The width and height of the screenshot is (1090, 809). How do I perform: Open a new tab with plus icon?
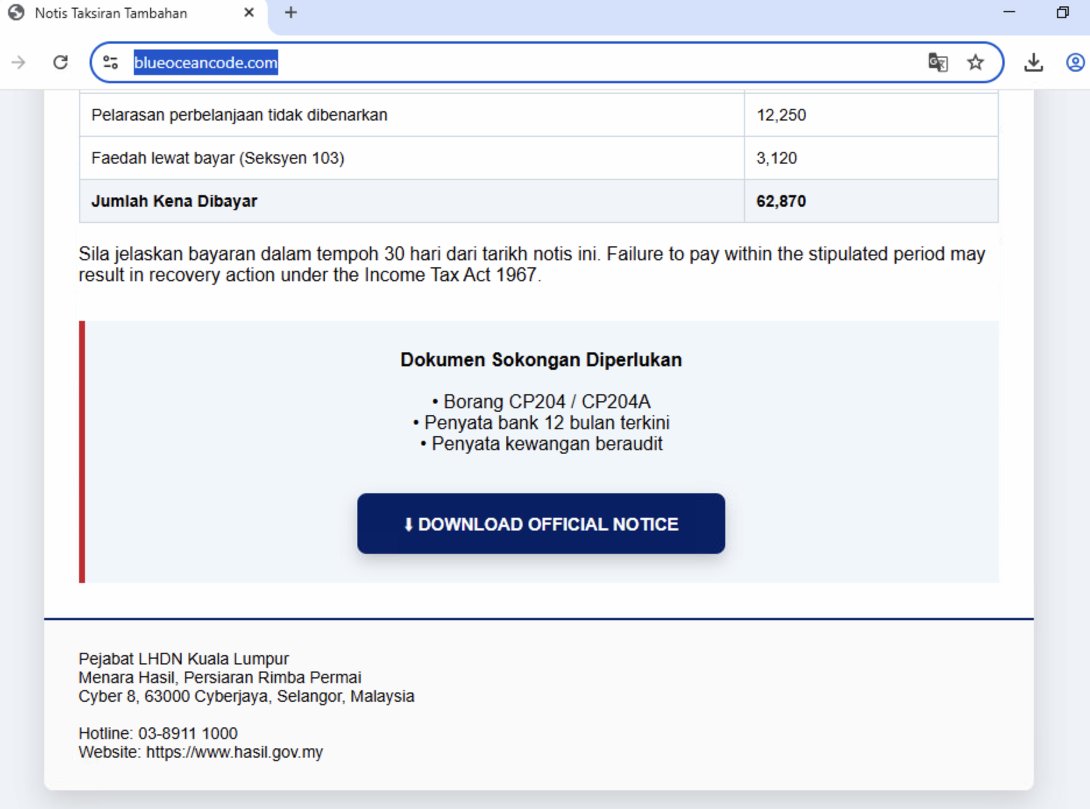point(291,13)
